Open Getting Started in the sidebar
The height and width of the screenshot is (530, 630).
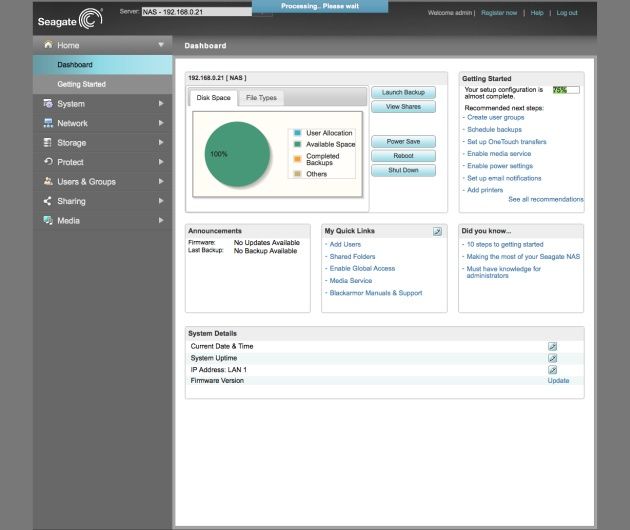[102, 84]
